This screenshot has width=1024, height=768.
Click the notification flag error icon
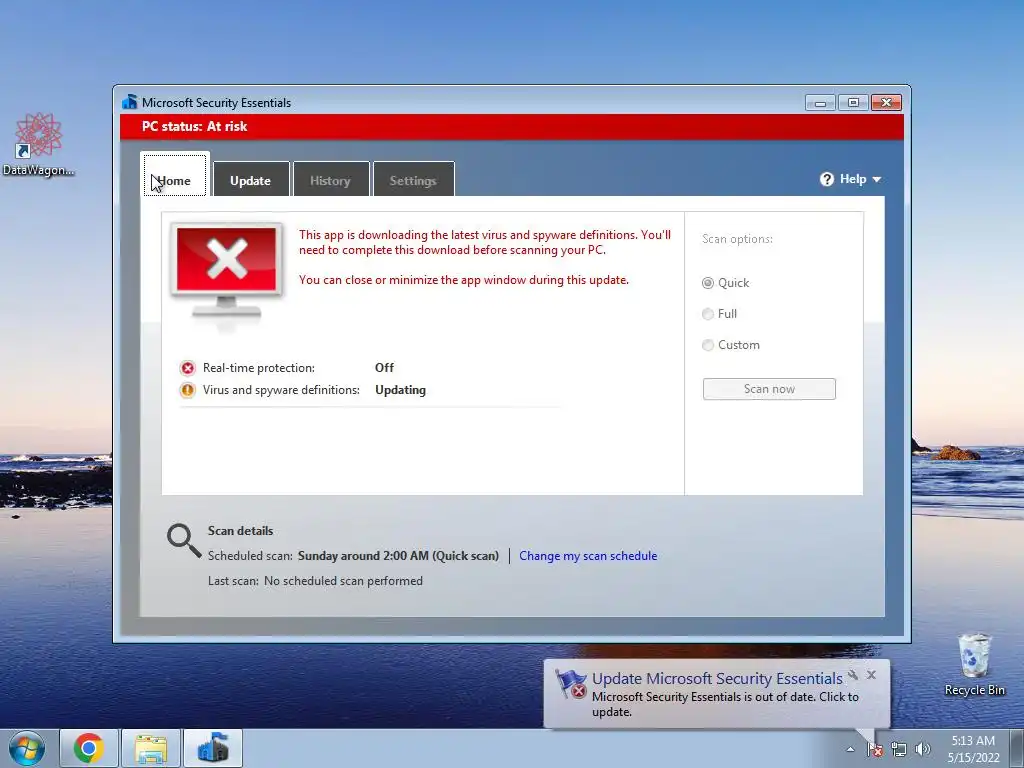pyautogui.click(x=571, y=684)
